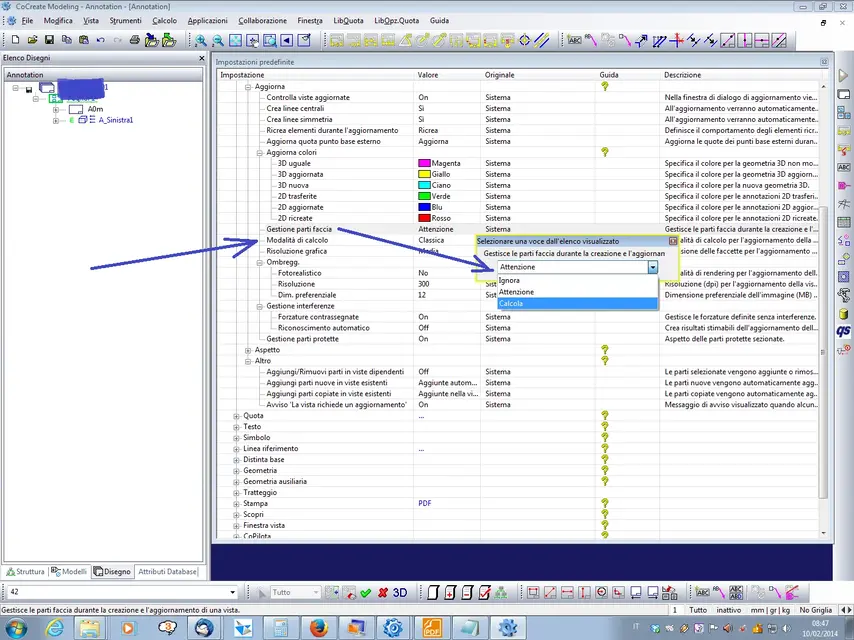The width and height of the screenshot is (854, 640).
Task: Click the Firefox icon in the taskbar
Action: (319, 628)
